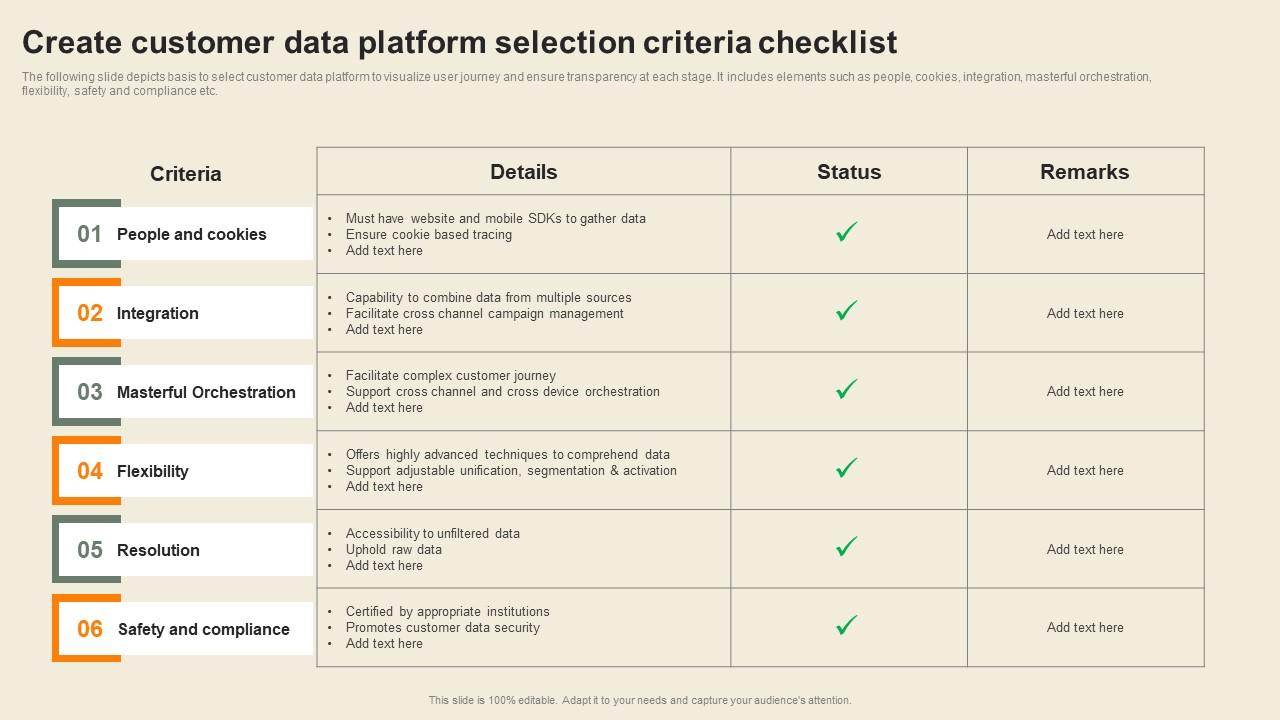The image size is (1280, 720).
Task: Click the green checkmark for People and cookies
Action: 847,233
